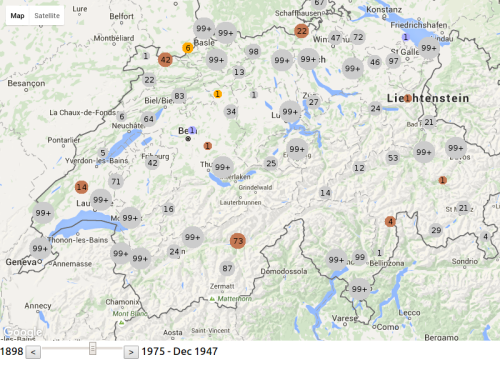Switch to the Satellite map view
The width and height of the screenshot is (500, 375).
[47, 16]
